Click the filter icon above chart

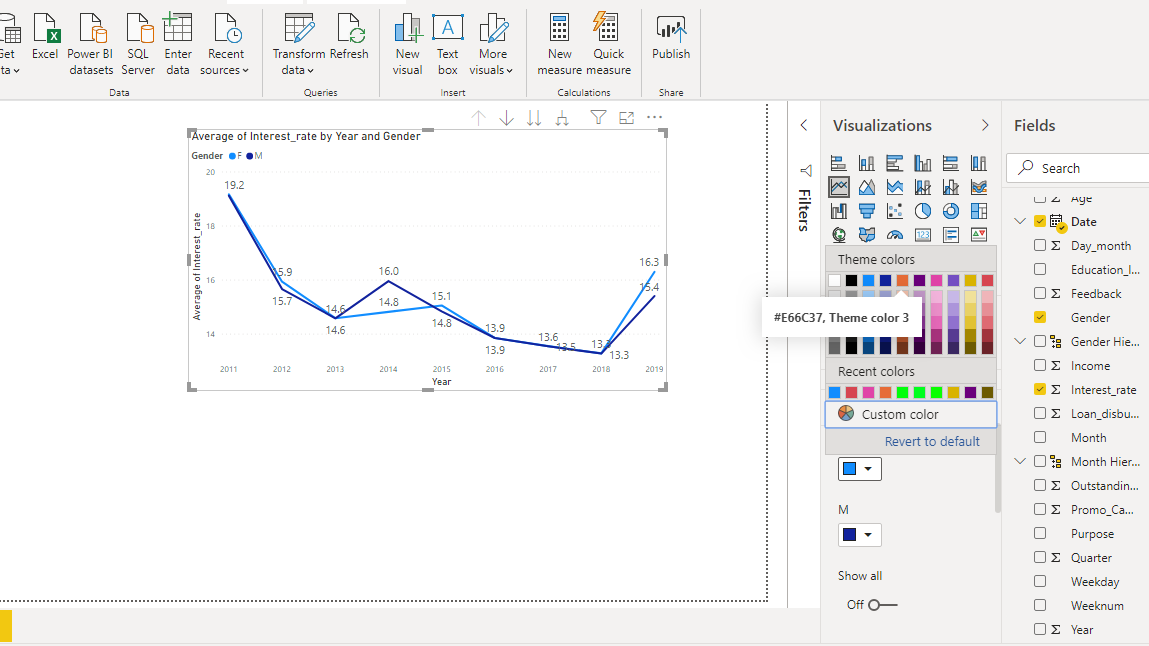598,118
